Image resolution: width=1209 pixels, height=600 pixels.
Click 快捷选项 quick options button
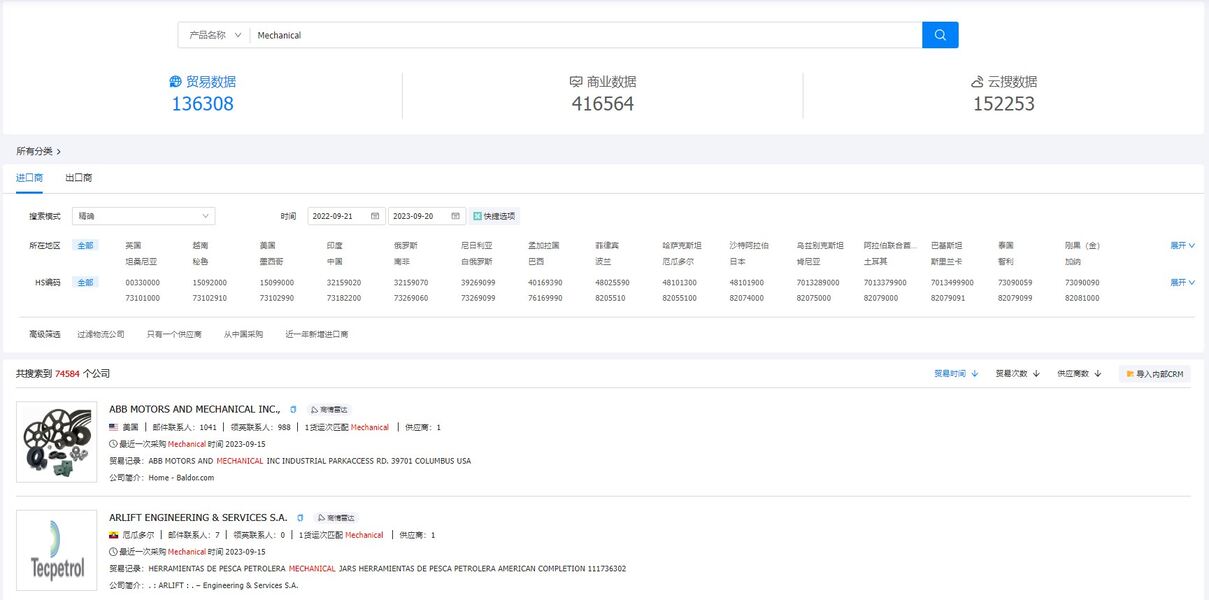click(x=494, y=216)
